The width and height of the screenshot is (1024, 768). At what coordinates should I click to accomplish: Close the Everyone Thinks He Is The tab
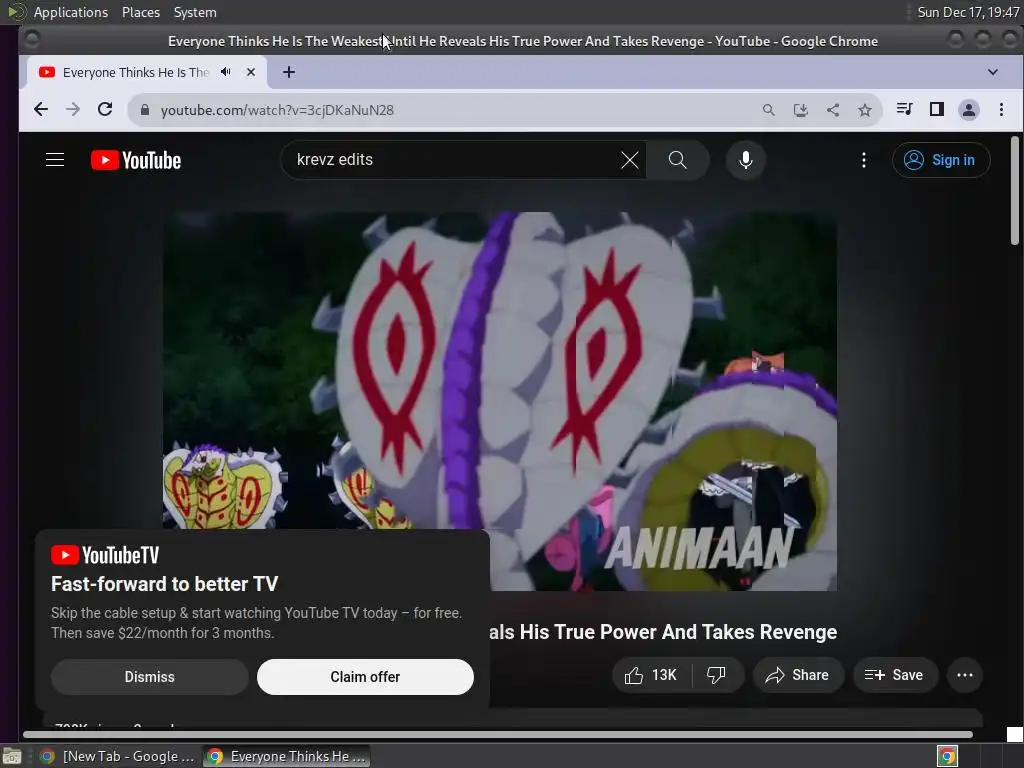click(x=251, y=72)
